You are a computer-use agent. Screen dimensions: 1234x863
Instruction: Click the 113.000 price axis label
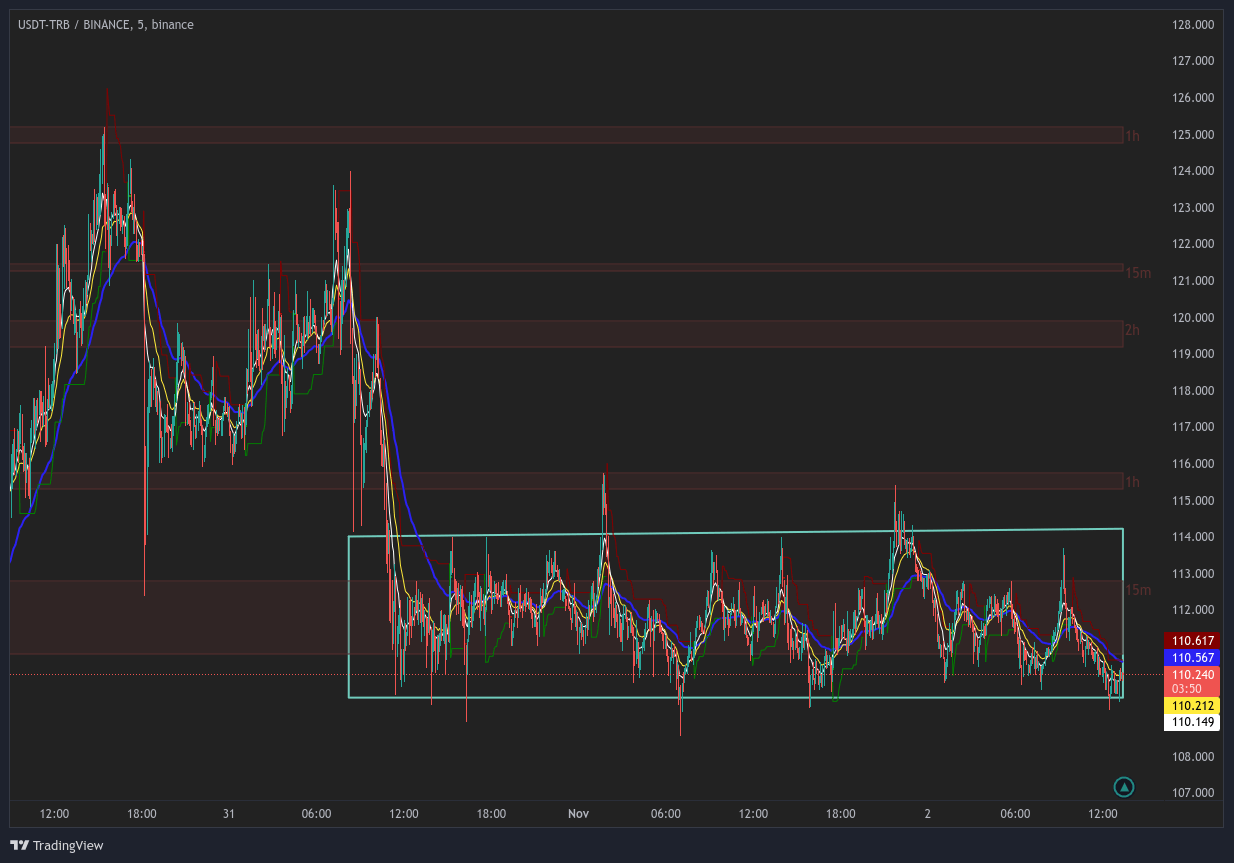point(1191,574)
